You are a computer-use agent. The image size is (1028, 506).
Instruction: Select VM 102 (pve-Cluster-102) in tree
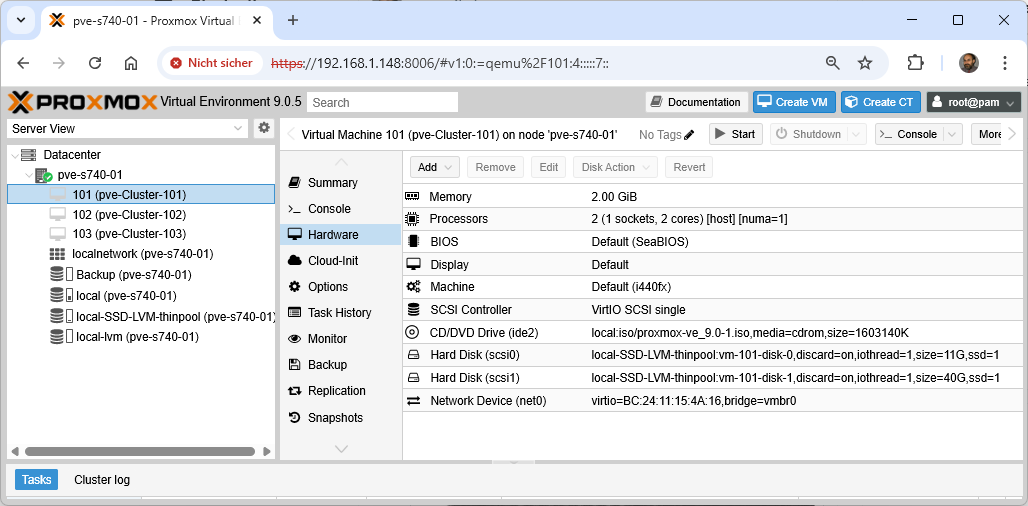click(129, 214)
